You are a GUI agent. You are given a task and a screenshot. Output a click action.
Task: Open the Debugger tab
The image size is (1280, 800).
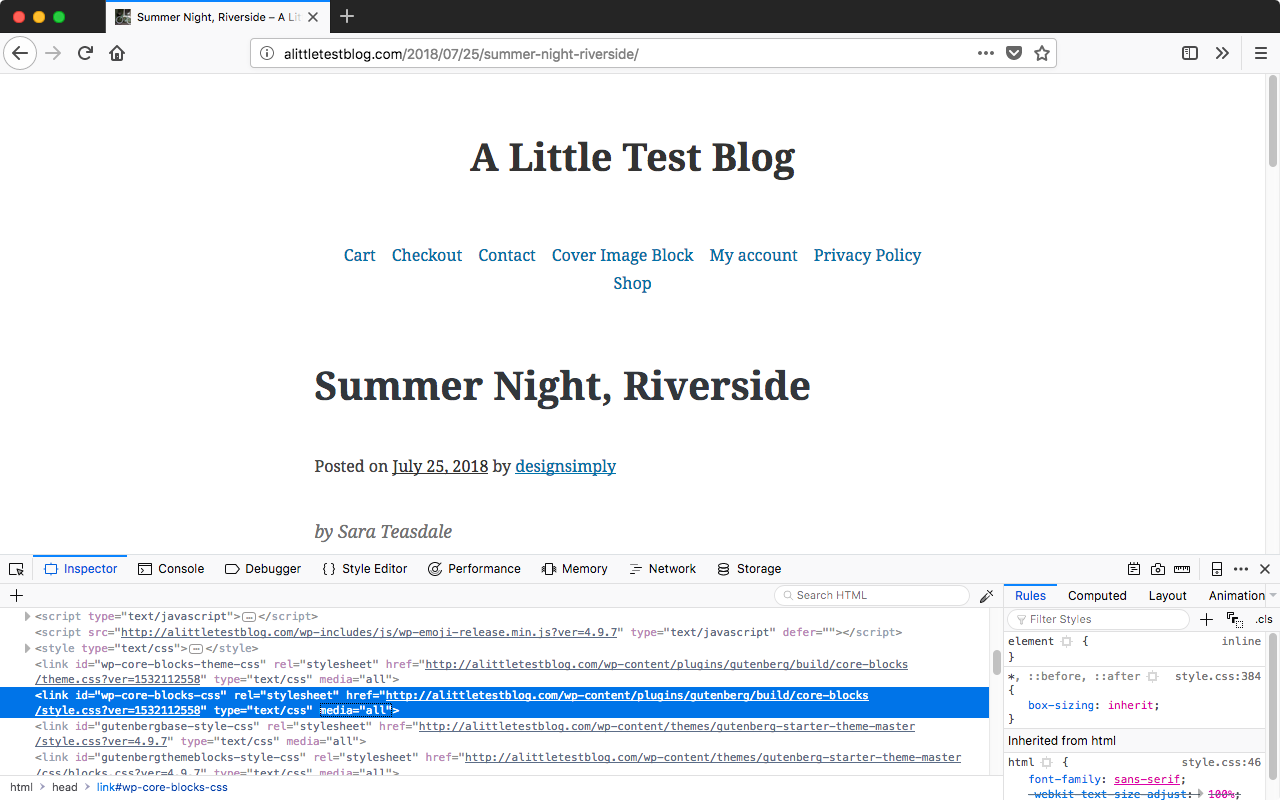click(263, 569)
